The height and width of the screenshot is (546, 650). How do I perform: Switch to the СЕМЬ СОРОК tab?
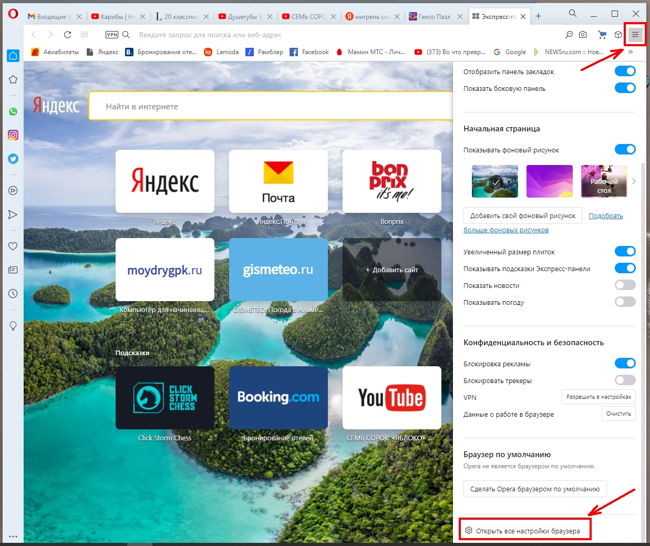(308, 17)
